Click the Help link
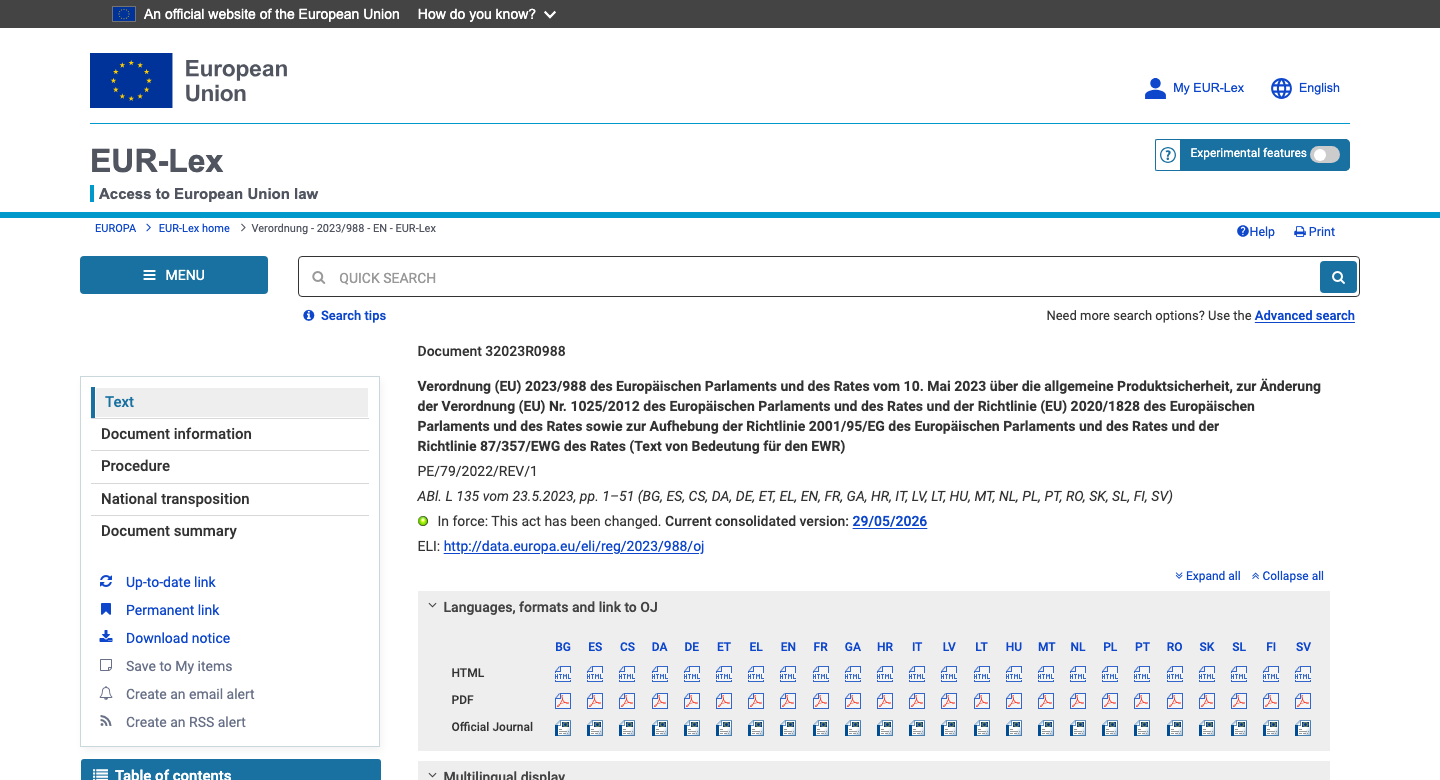The image size is (1440, 780). 1256,232
